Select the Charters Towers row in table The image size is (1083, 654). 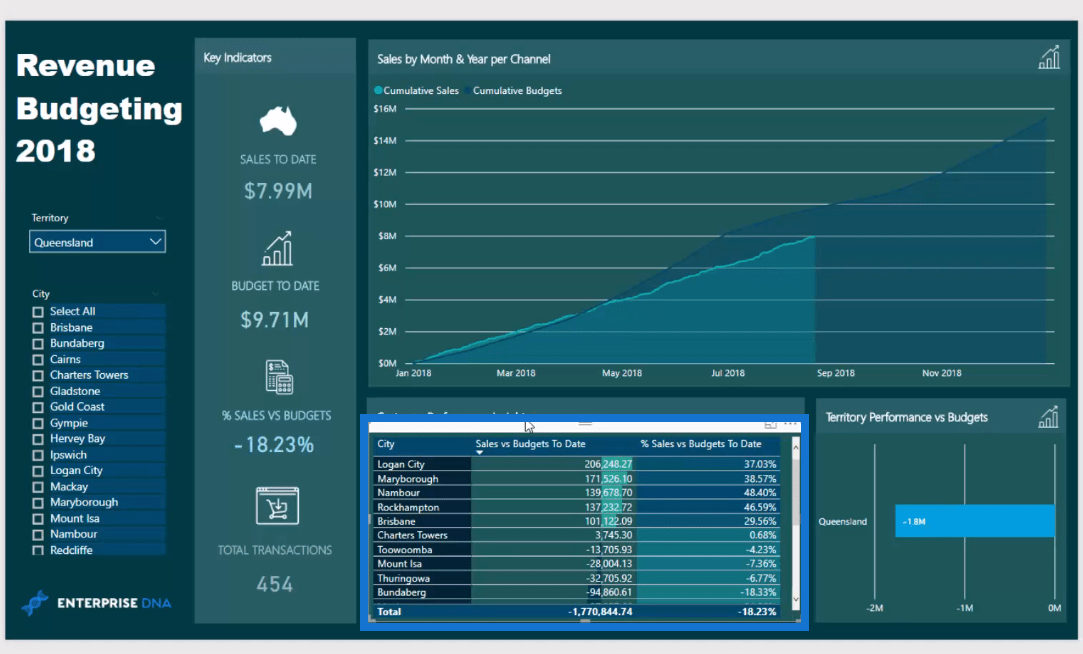point(577,535)
